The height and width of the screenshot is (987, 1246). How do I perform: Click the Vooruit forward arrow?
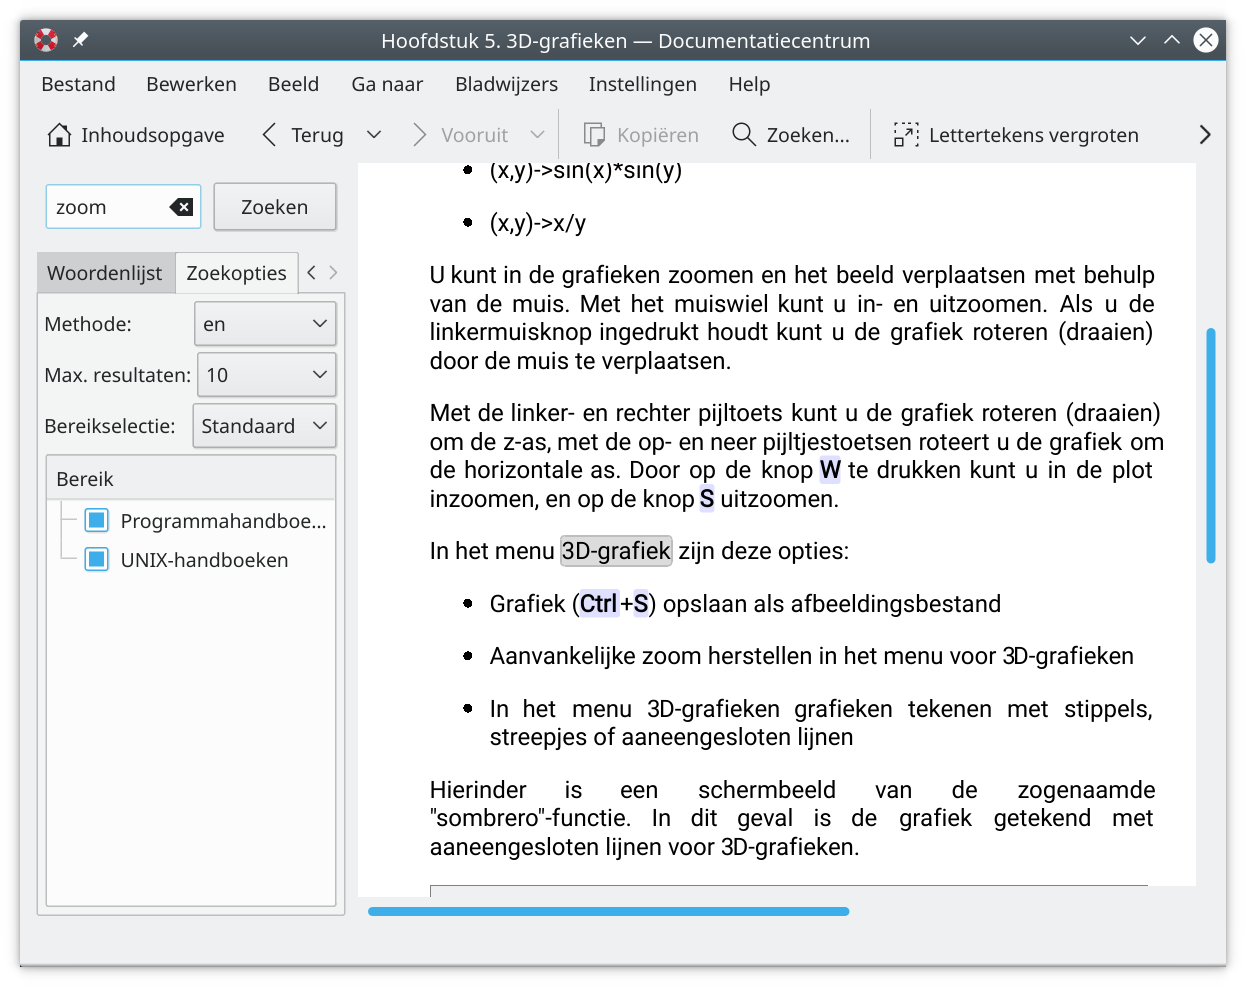click(x=419, y=135)
